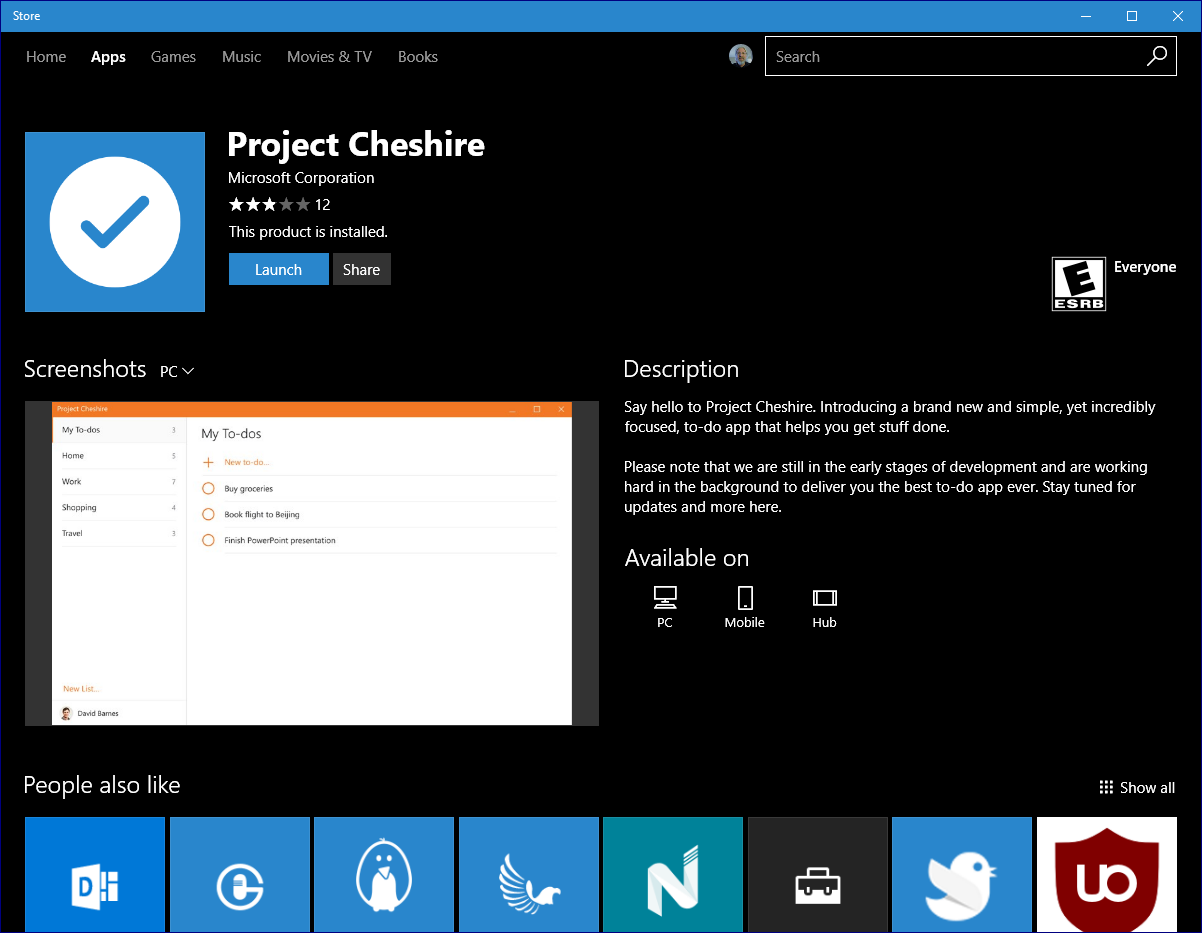Click the Project Cheshire checkmark app icon

tap(115, 222)
